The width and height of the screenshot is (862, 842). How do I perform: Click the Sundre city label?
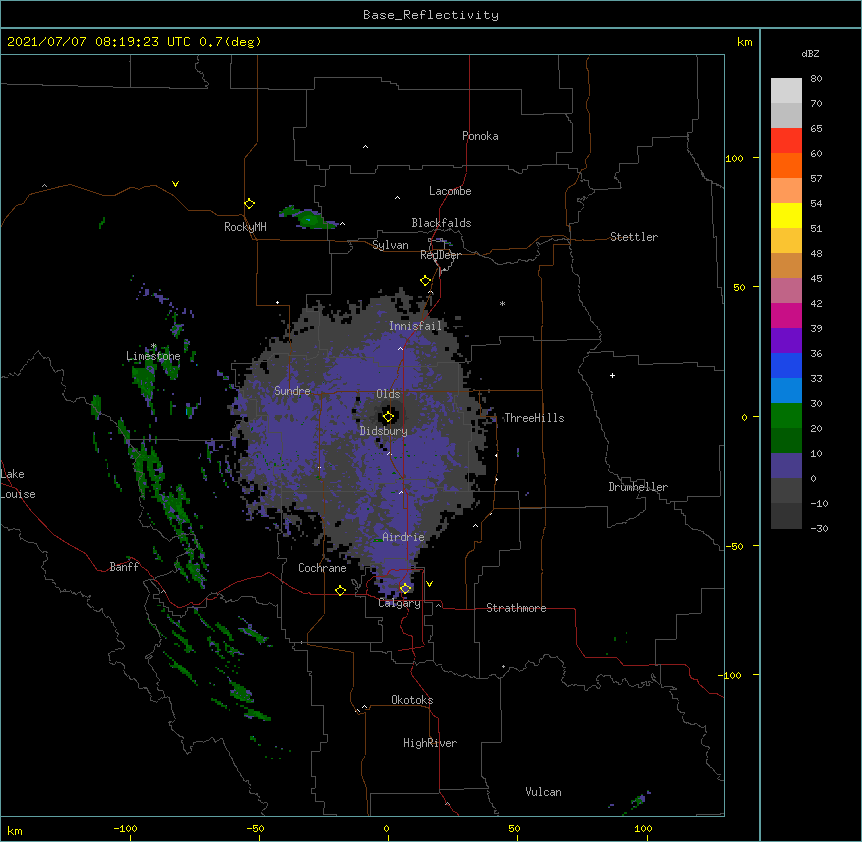pos(292,391)
